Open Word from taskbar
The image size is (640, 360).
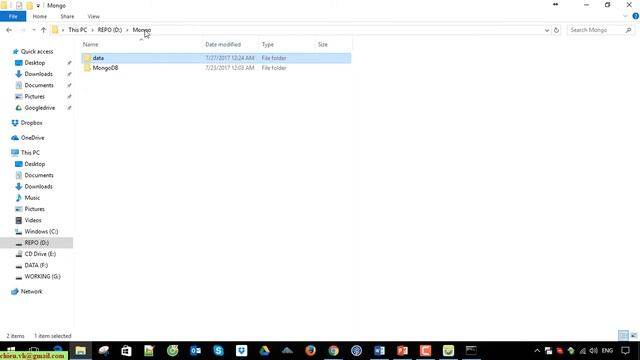coord(379,351)
